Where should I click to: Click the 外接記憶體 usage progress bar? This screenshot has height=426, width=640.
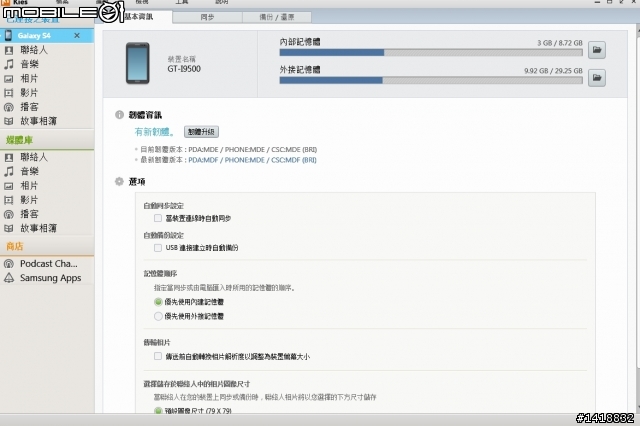(431, 80)
